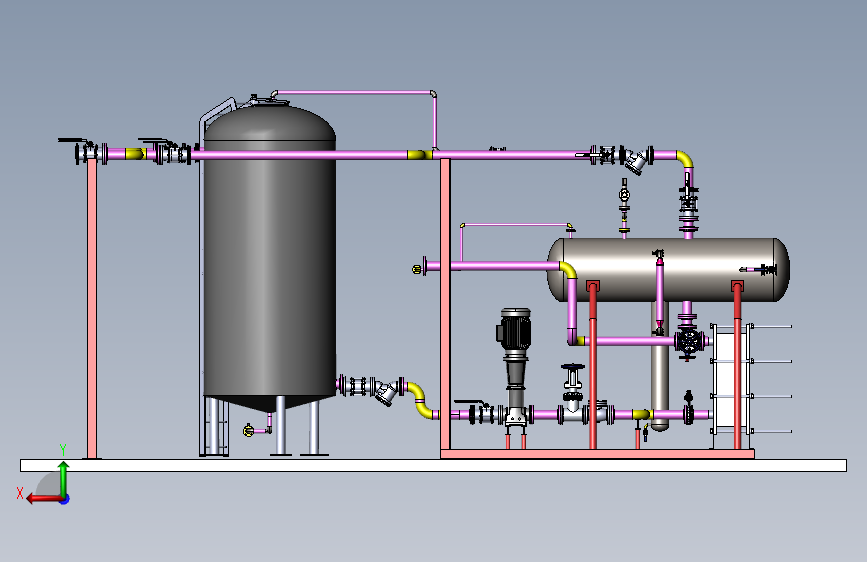Click the green Y label on the triad
Viewport: 867px width, 562px height.
[x=63, y=450]
